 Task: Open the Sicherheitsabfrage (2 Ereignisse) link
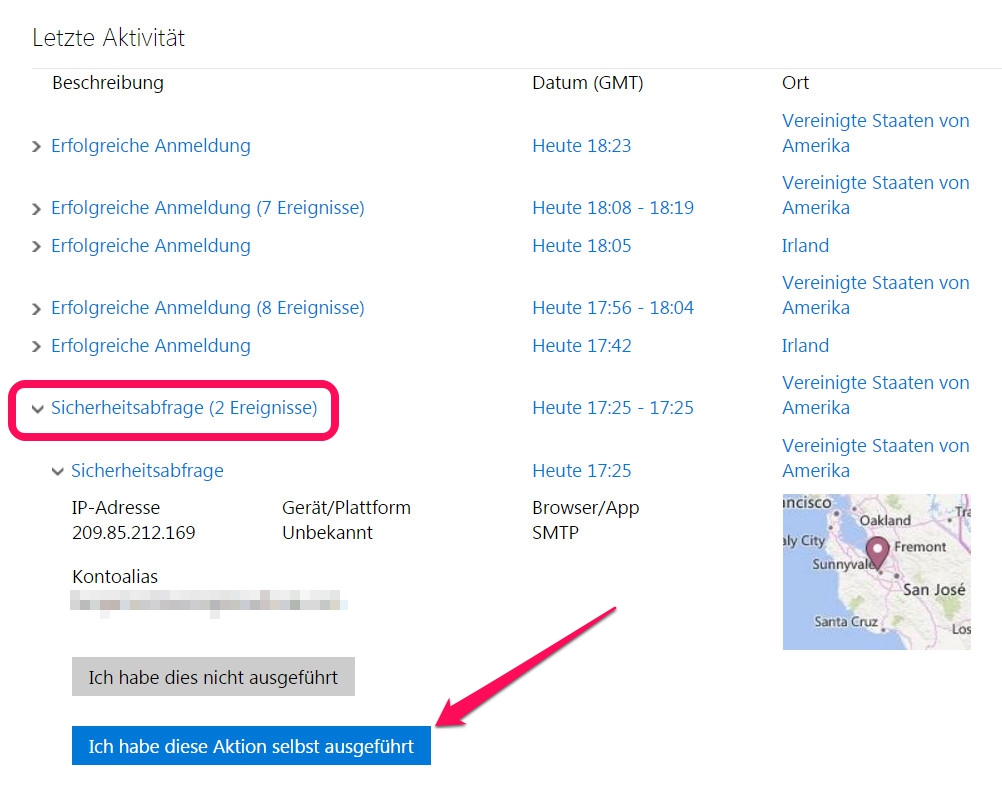click(184, 408)
